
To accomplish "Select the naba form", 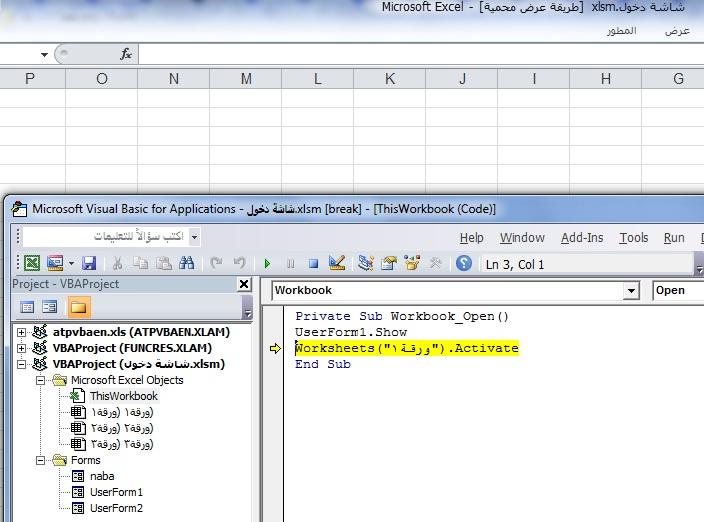I will coord(102,476).
